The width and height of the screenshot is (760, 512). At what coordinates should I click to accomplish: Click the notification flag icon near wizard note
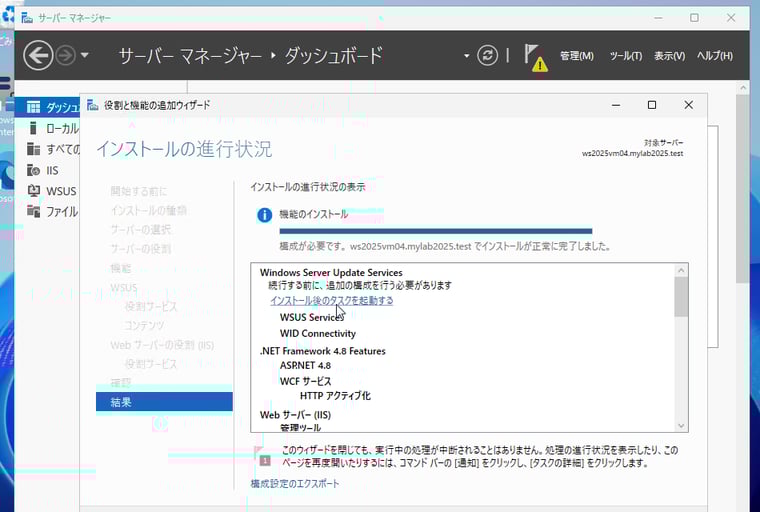click(x=264, y=456)
